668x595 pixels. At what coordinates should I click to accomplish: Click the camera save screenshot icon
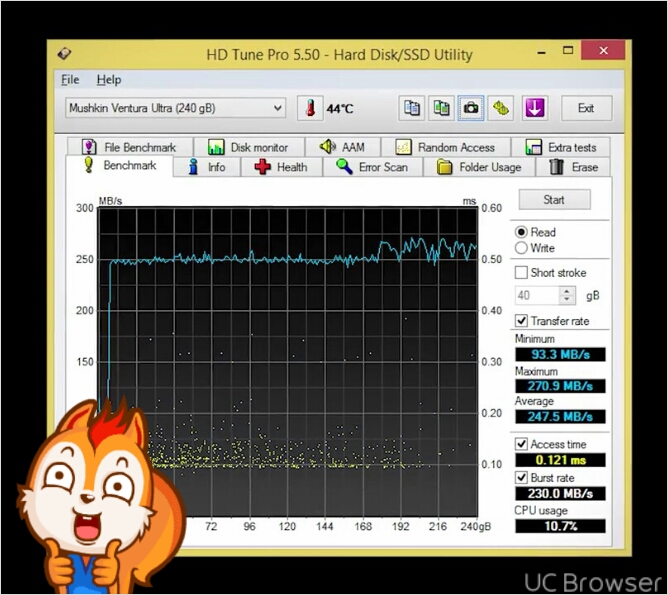point(471,108)
